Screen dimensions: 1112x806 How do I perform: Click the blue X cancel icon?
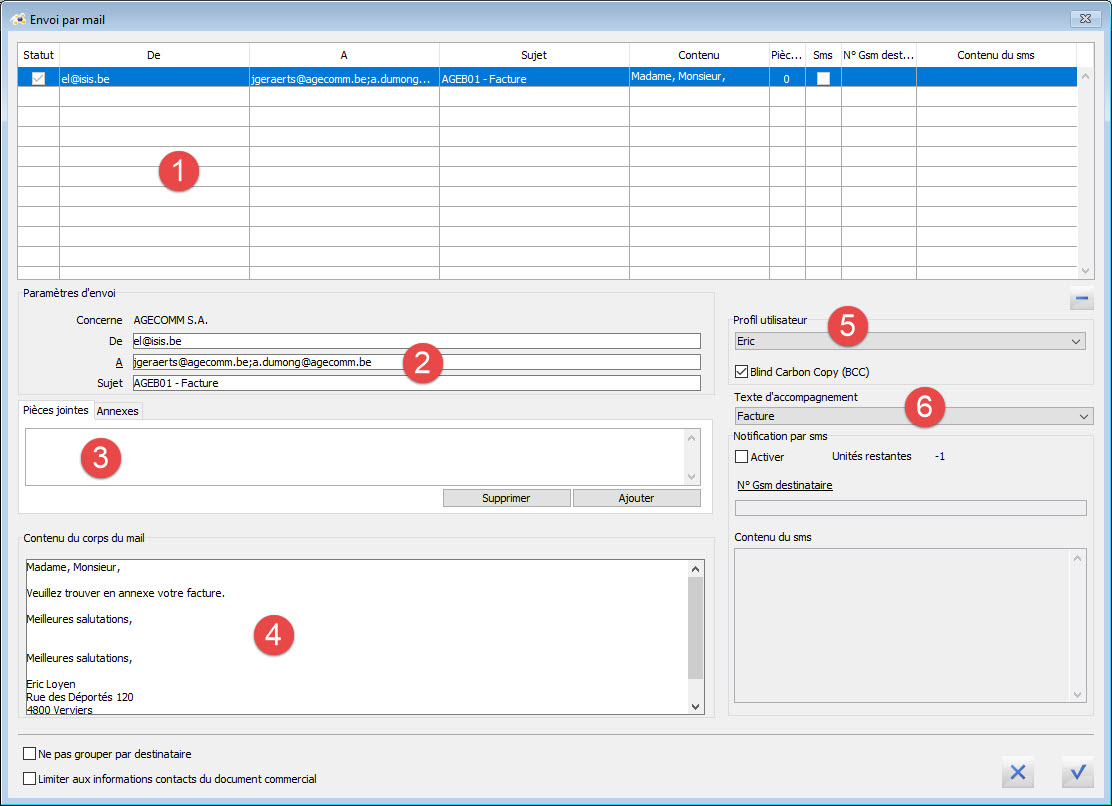[1017, 772]
